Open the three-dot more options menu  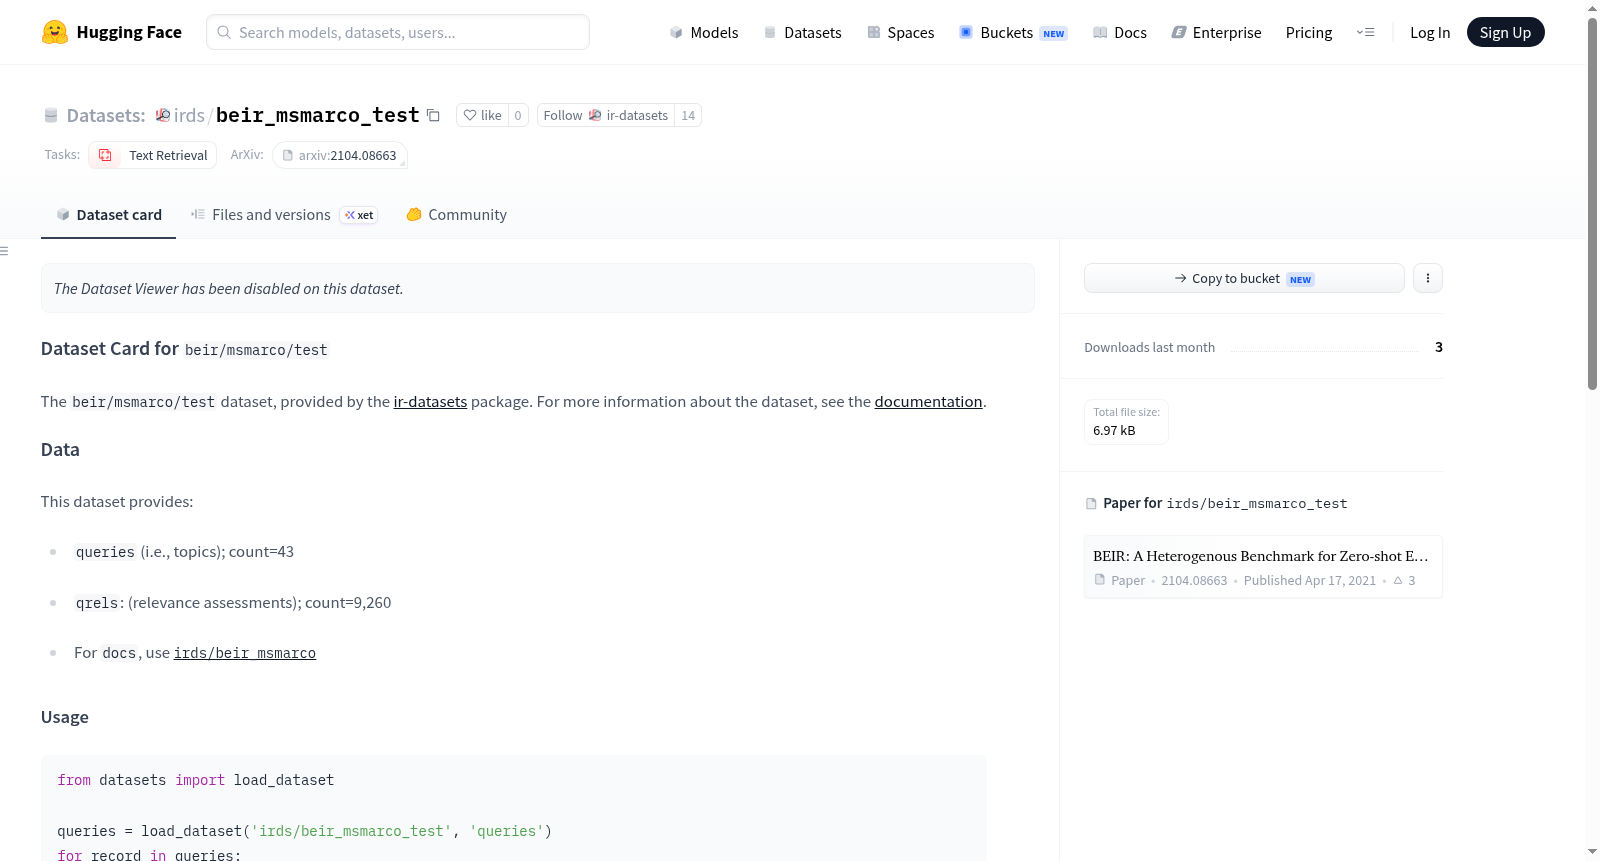1428,278
